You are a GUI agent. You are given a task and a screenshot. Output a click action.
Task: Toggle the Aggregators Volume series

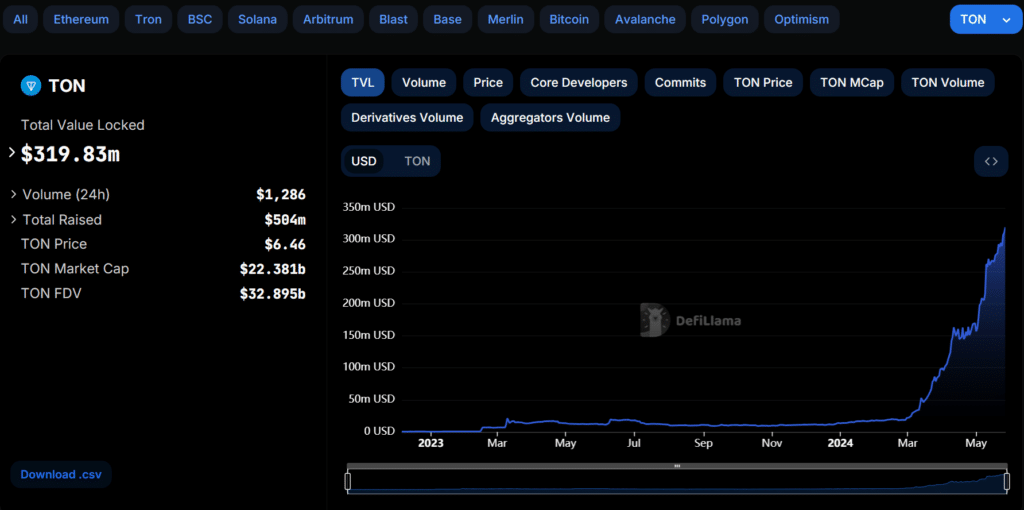(x=551, y=118)
